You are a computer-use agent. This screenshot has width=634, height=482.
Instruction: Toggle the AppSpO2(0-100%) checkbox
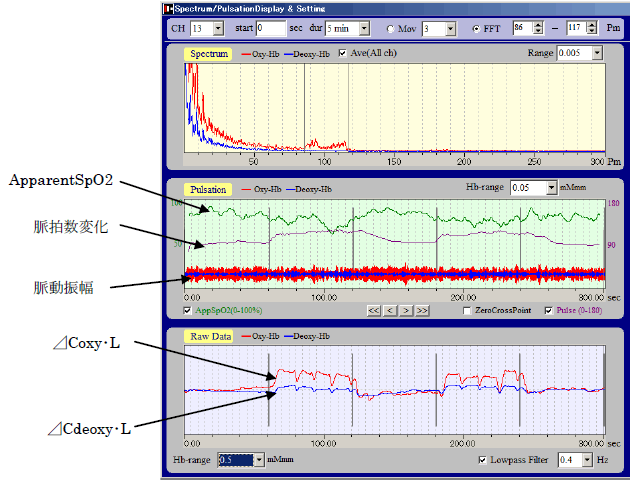click(188, 311)
